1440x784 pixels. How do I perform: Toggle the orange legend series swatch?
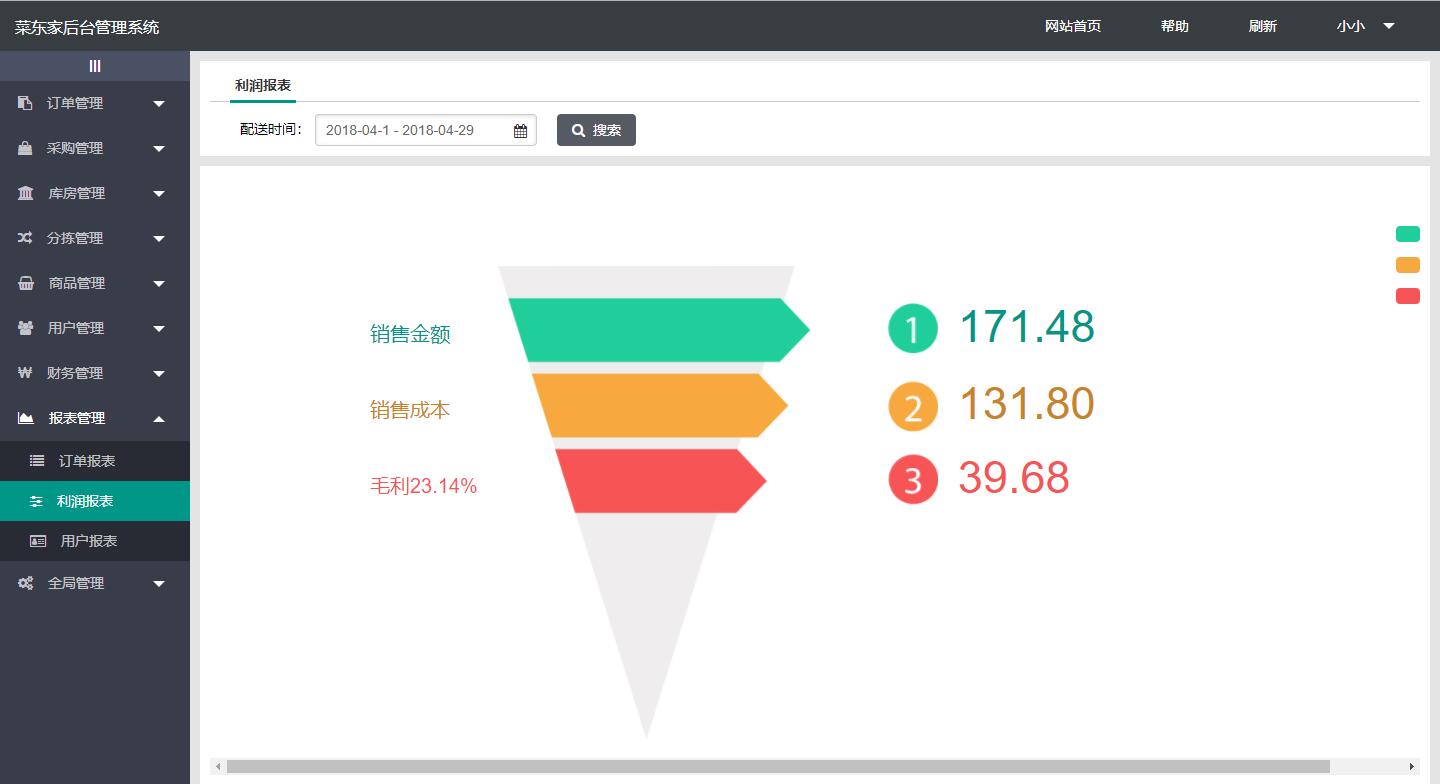point(1407,265)
